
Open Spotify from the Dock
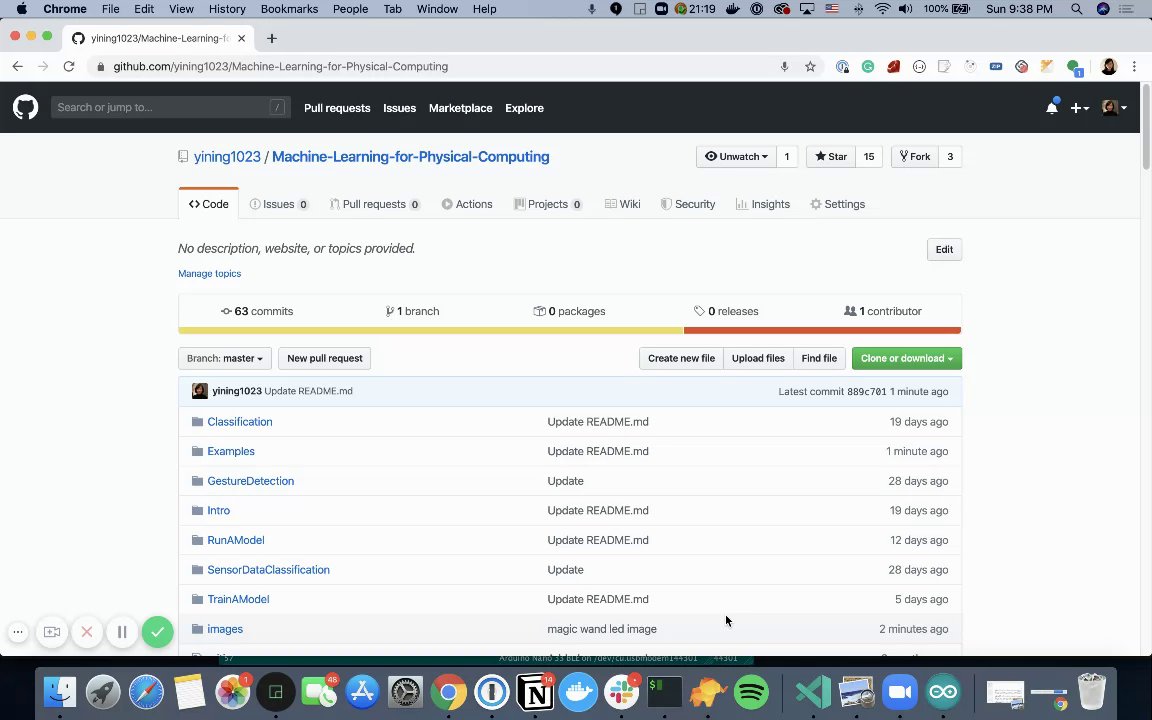(x=751, y=691)
